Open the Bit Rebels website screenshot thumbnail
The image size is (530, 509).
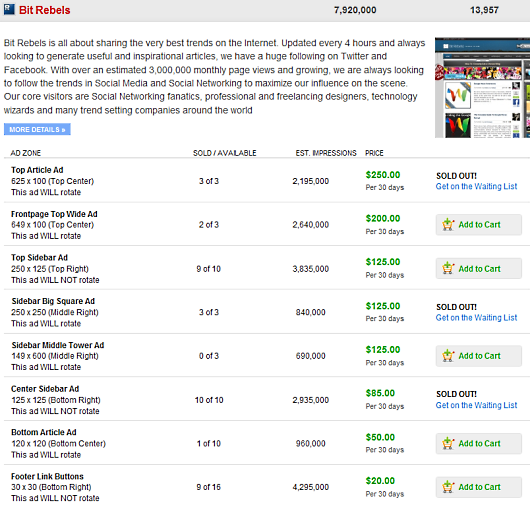482,88
